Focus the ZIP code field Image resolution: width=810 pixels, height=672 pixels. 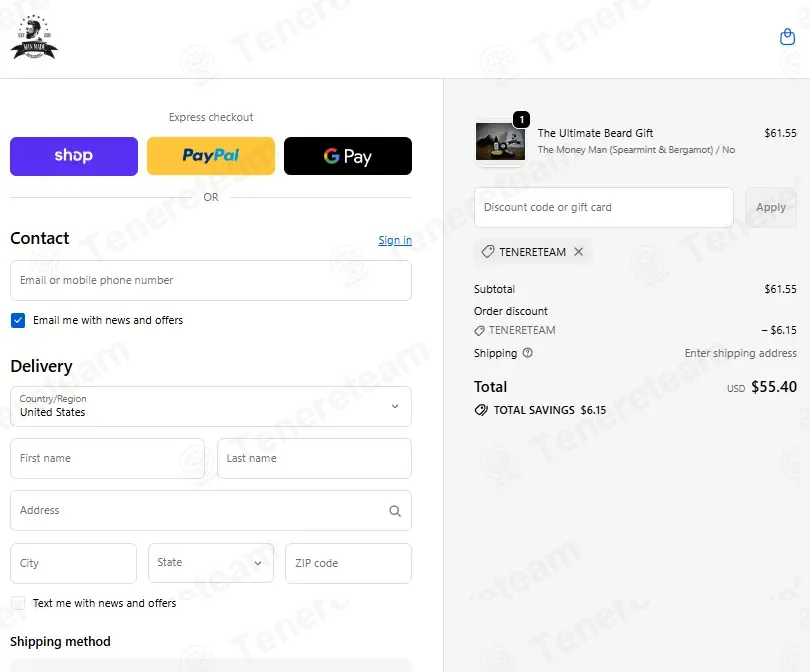[x=348, y=563]
